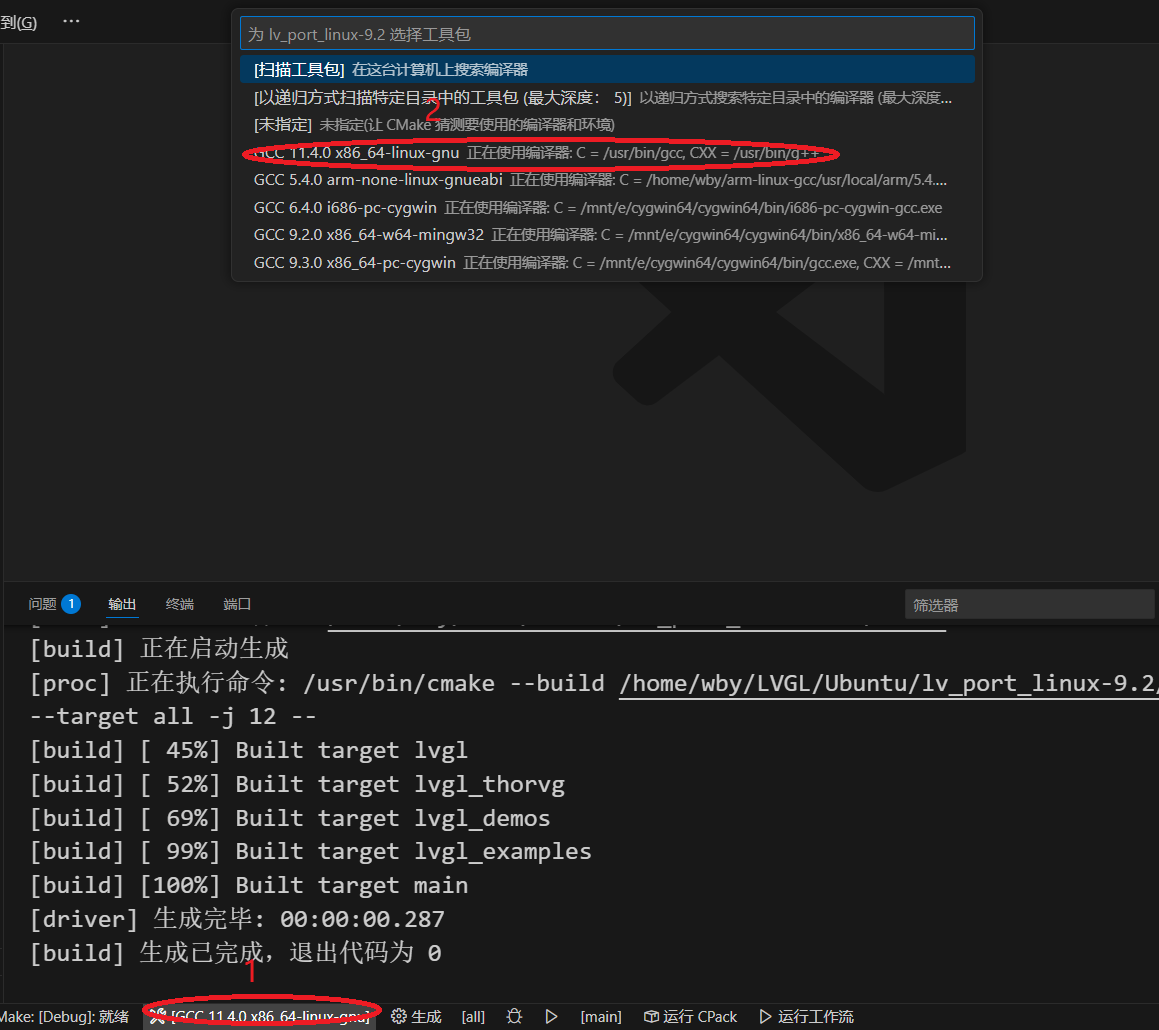Switch to the Output (输出) tab
This screenshot has width=1159, height=1030.
(x=122, y=604)
